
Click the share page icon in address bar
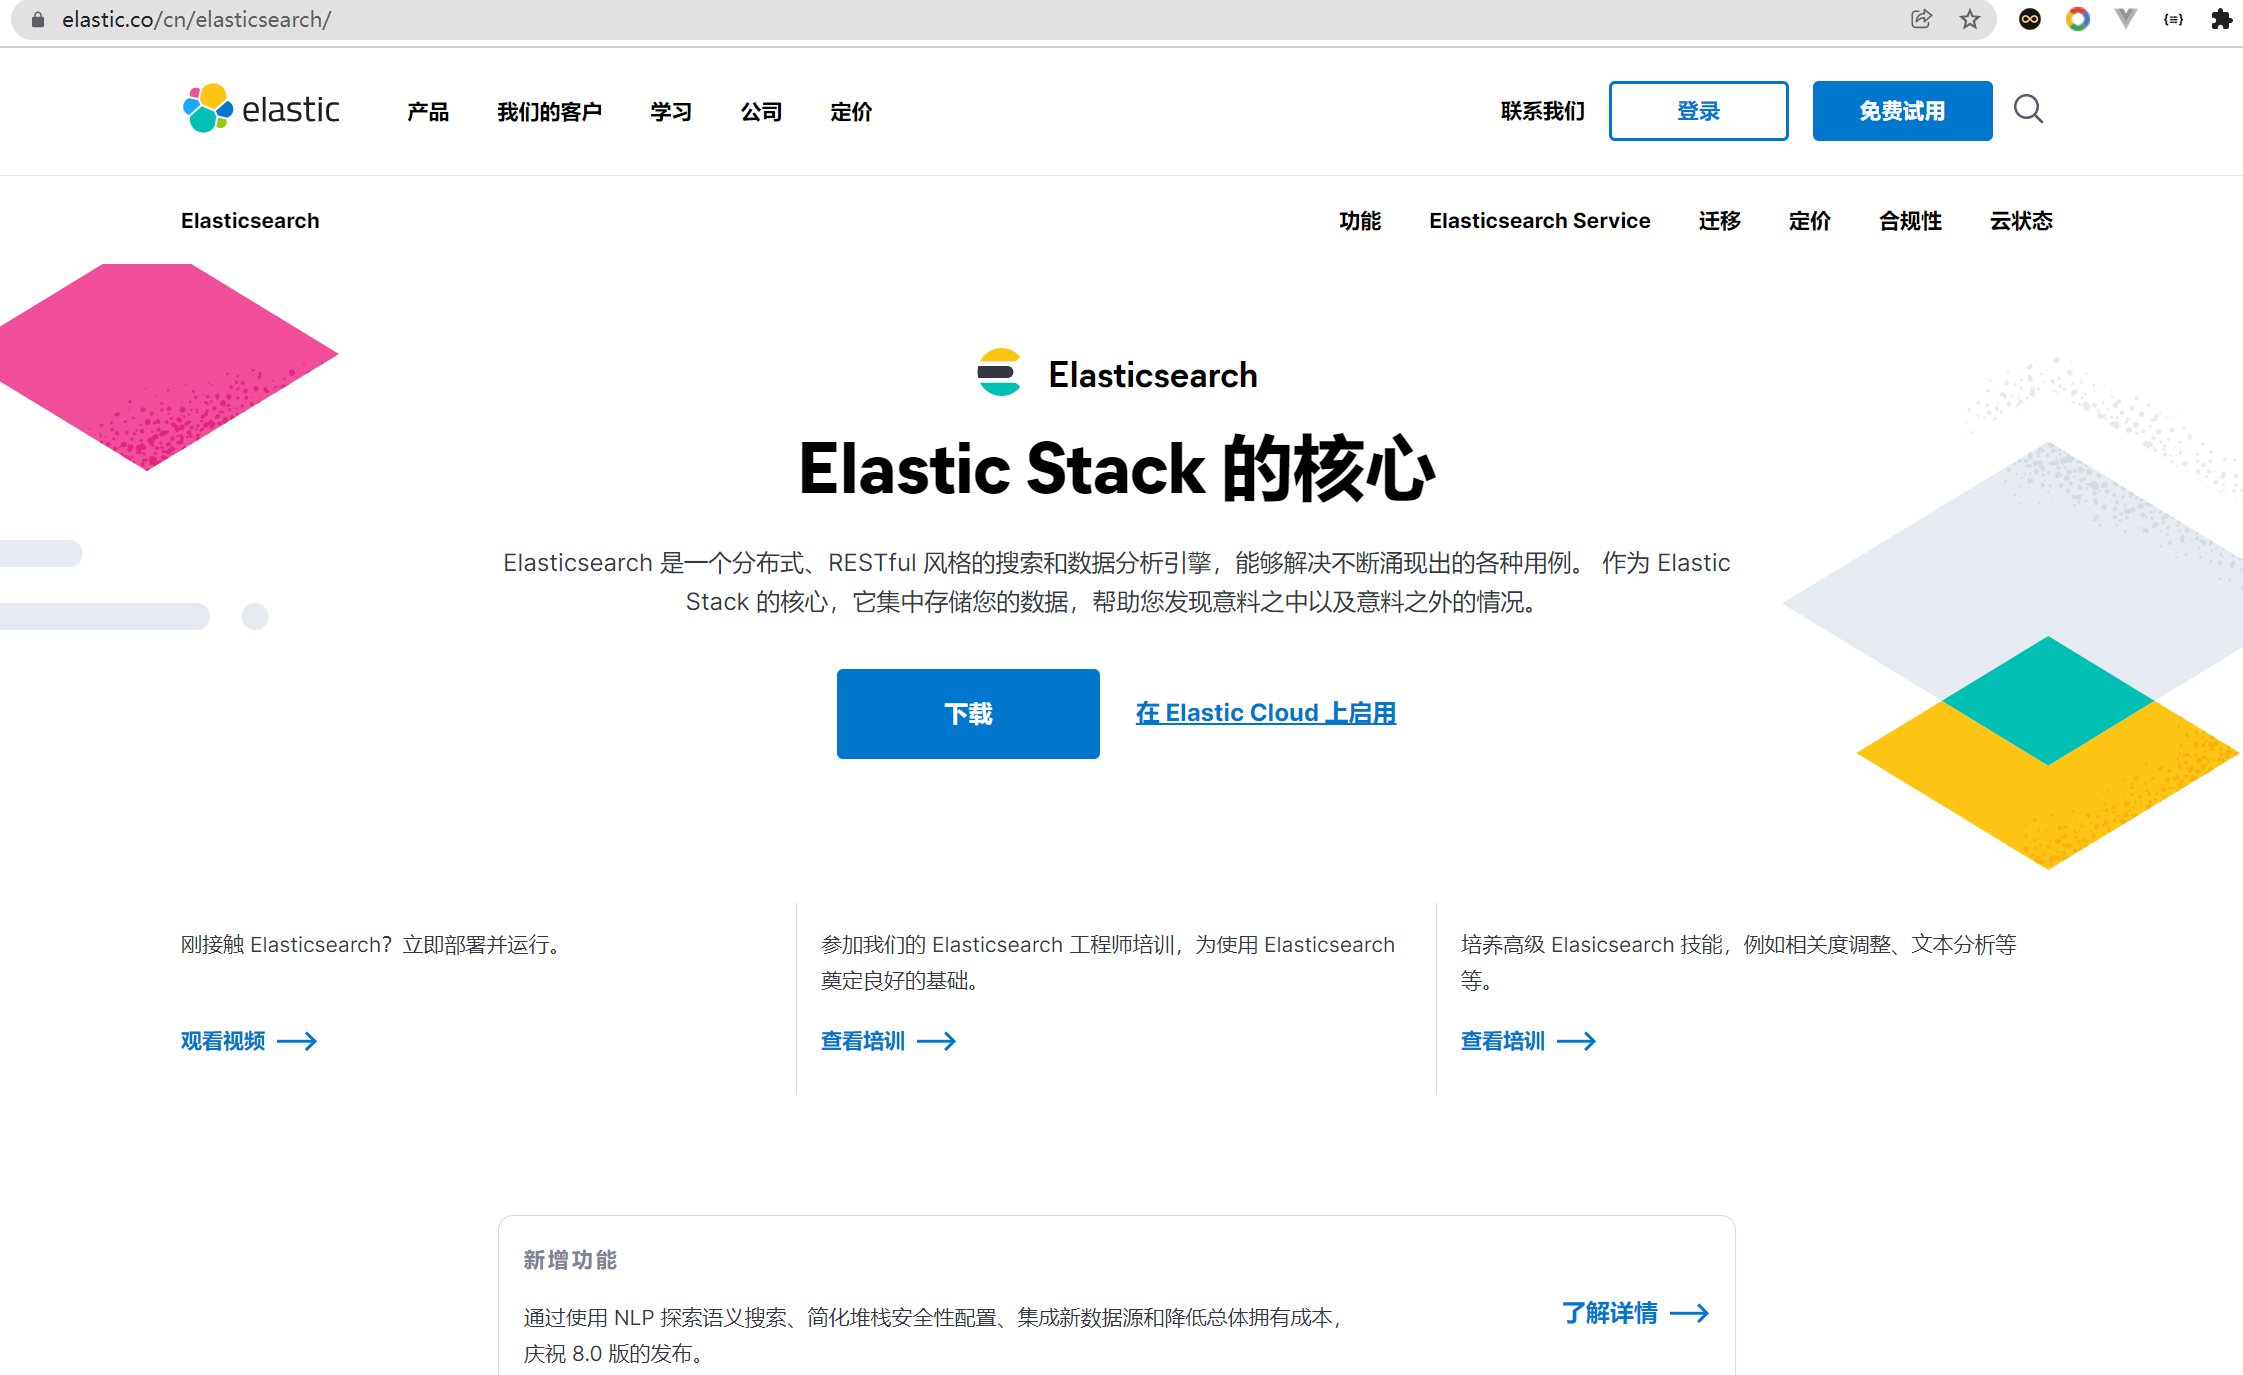1921,19
